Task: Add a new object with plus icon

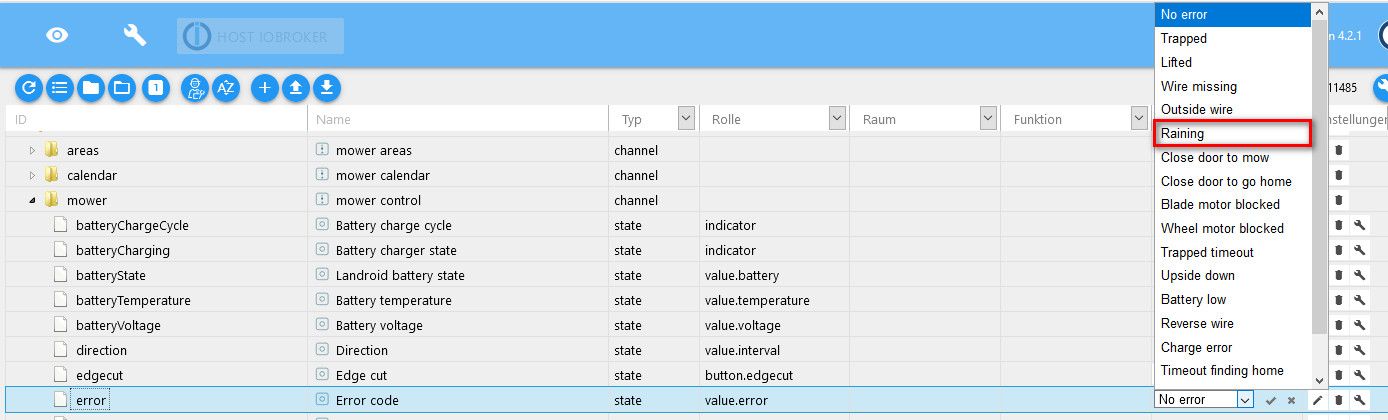Action: pos(264,88)
